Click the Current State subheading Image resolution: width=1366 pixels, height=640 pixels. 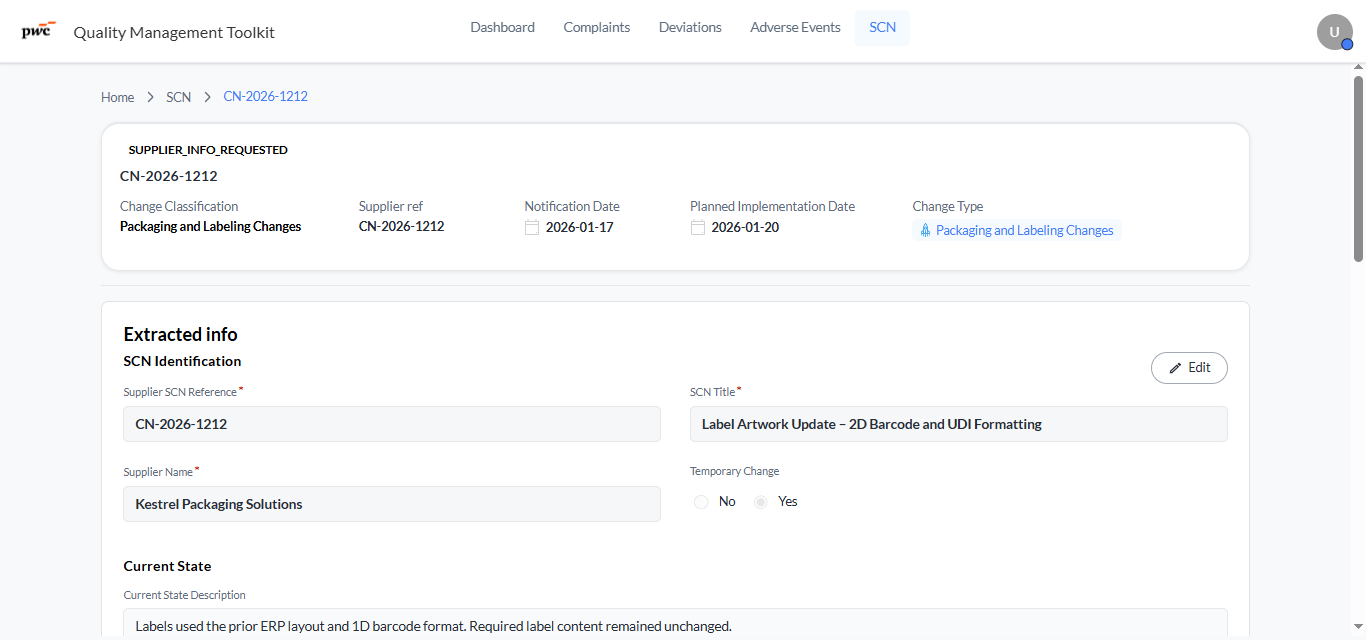click(x=167, y=566)
